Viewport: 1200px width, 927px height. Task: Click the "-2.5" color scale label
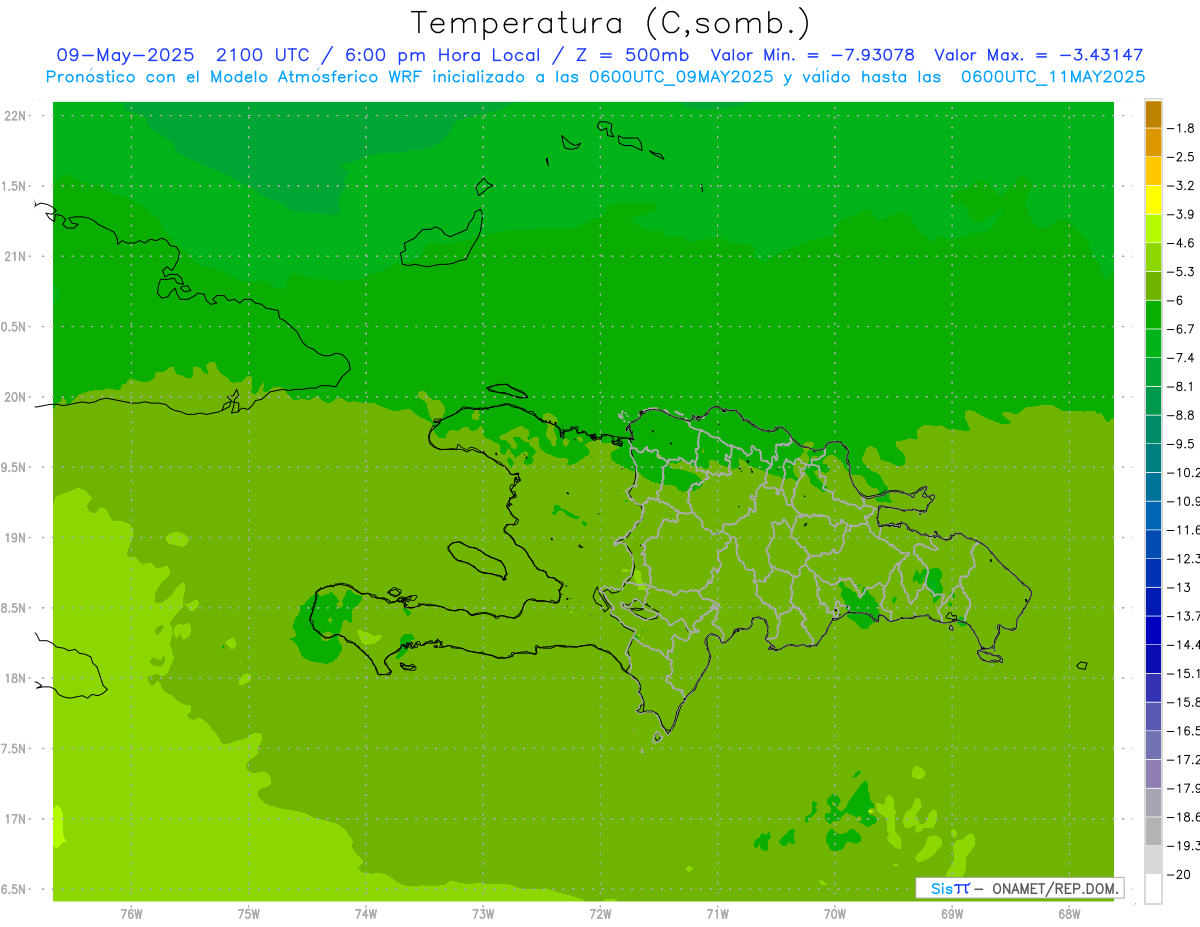1181,157
